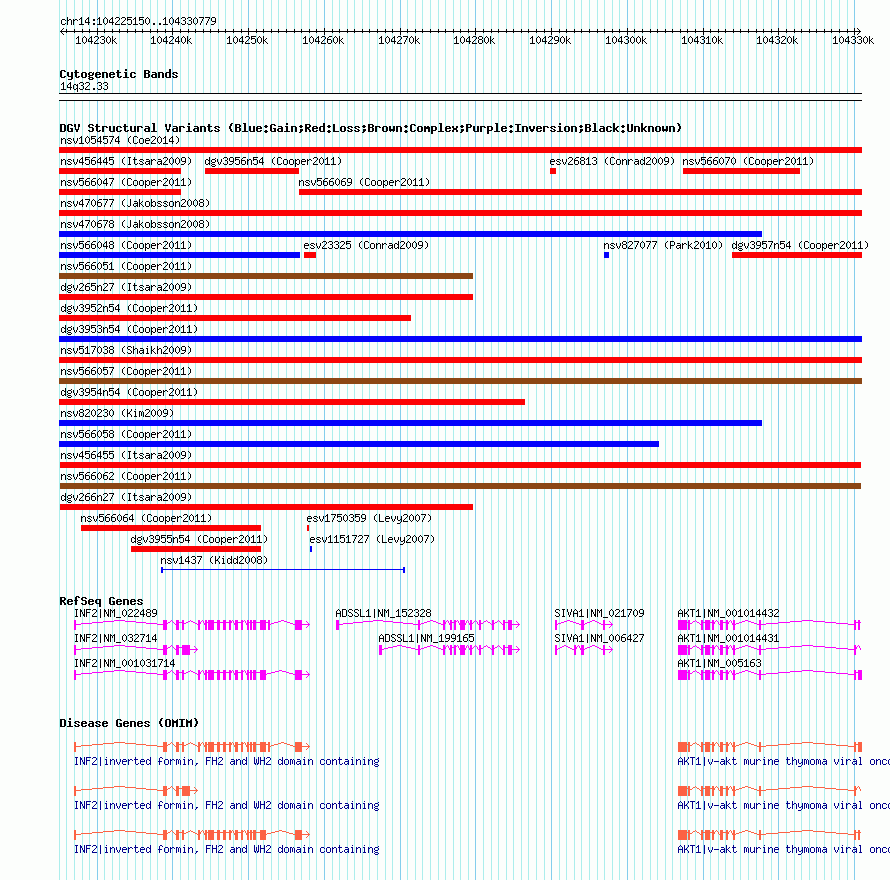Click the nsv1437 thin blue span line

(283, 570)
